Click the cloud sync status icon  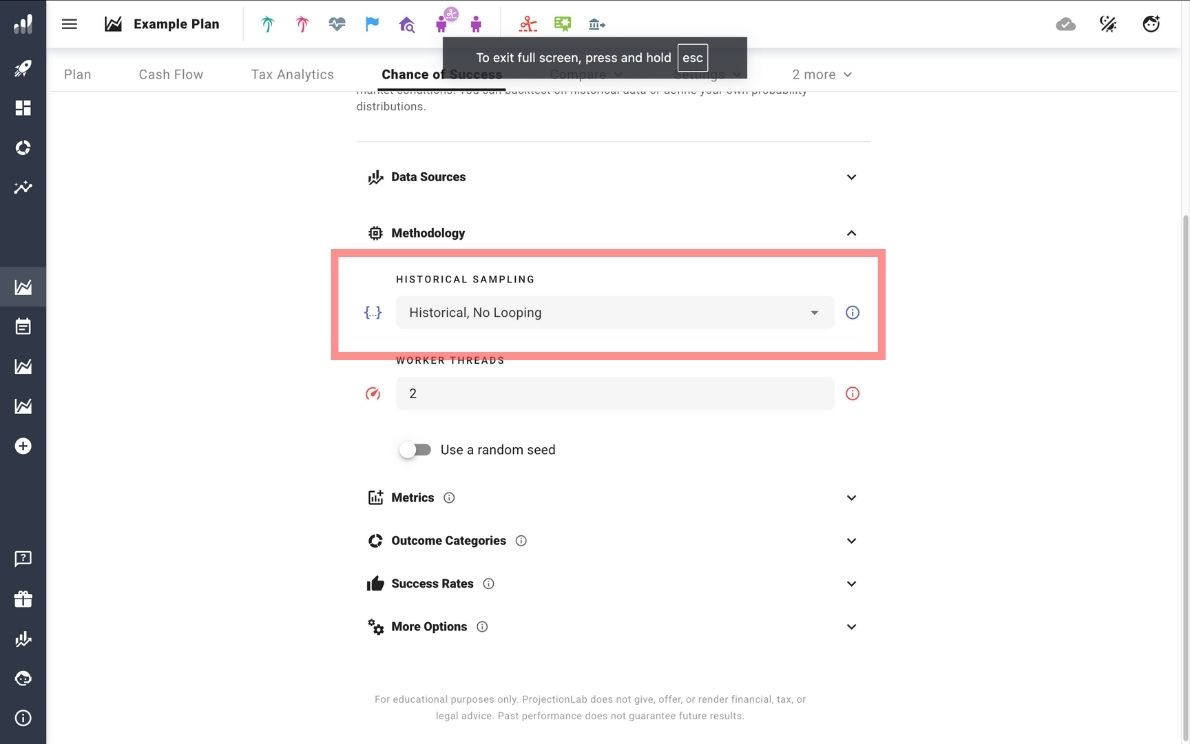pos(1066,24)
